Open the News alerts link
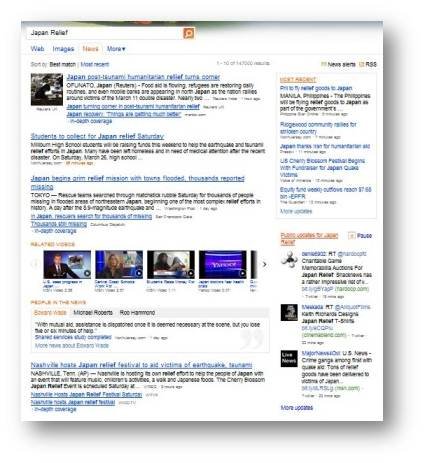This screenshot has width=425, height=463. tap(341, 64)
